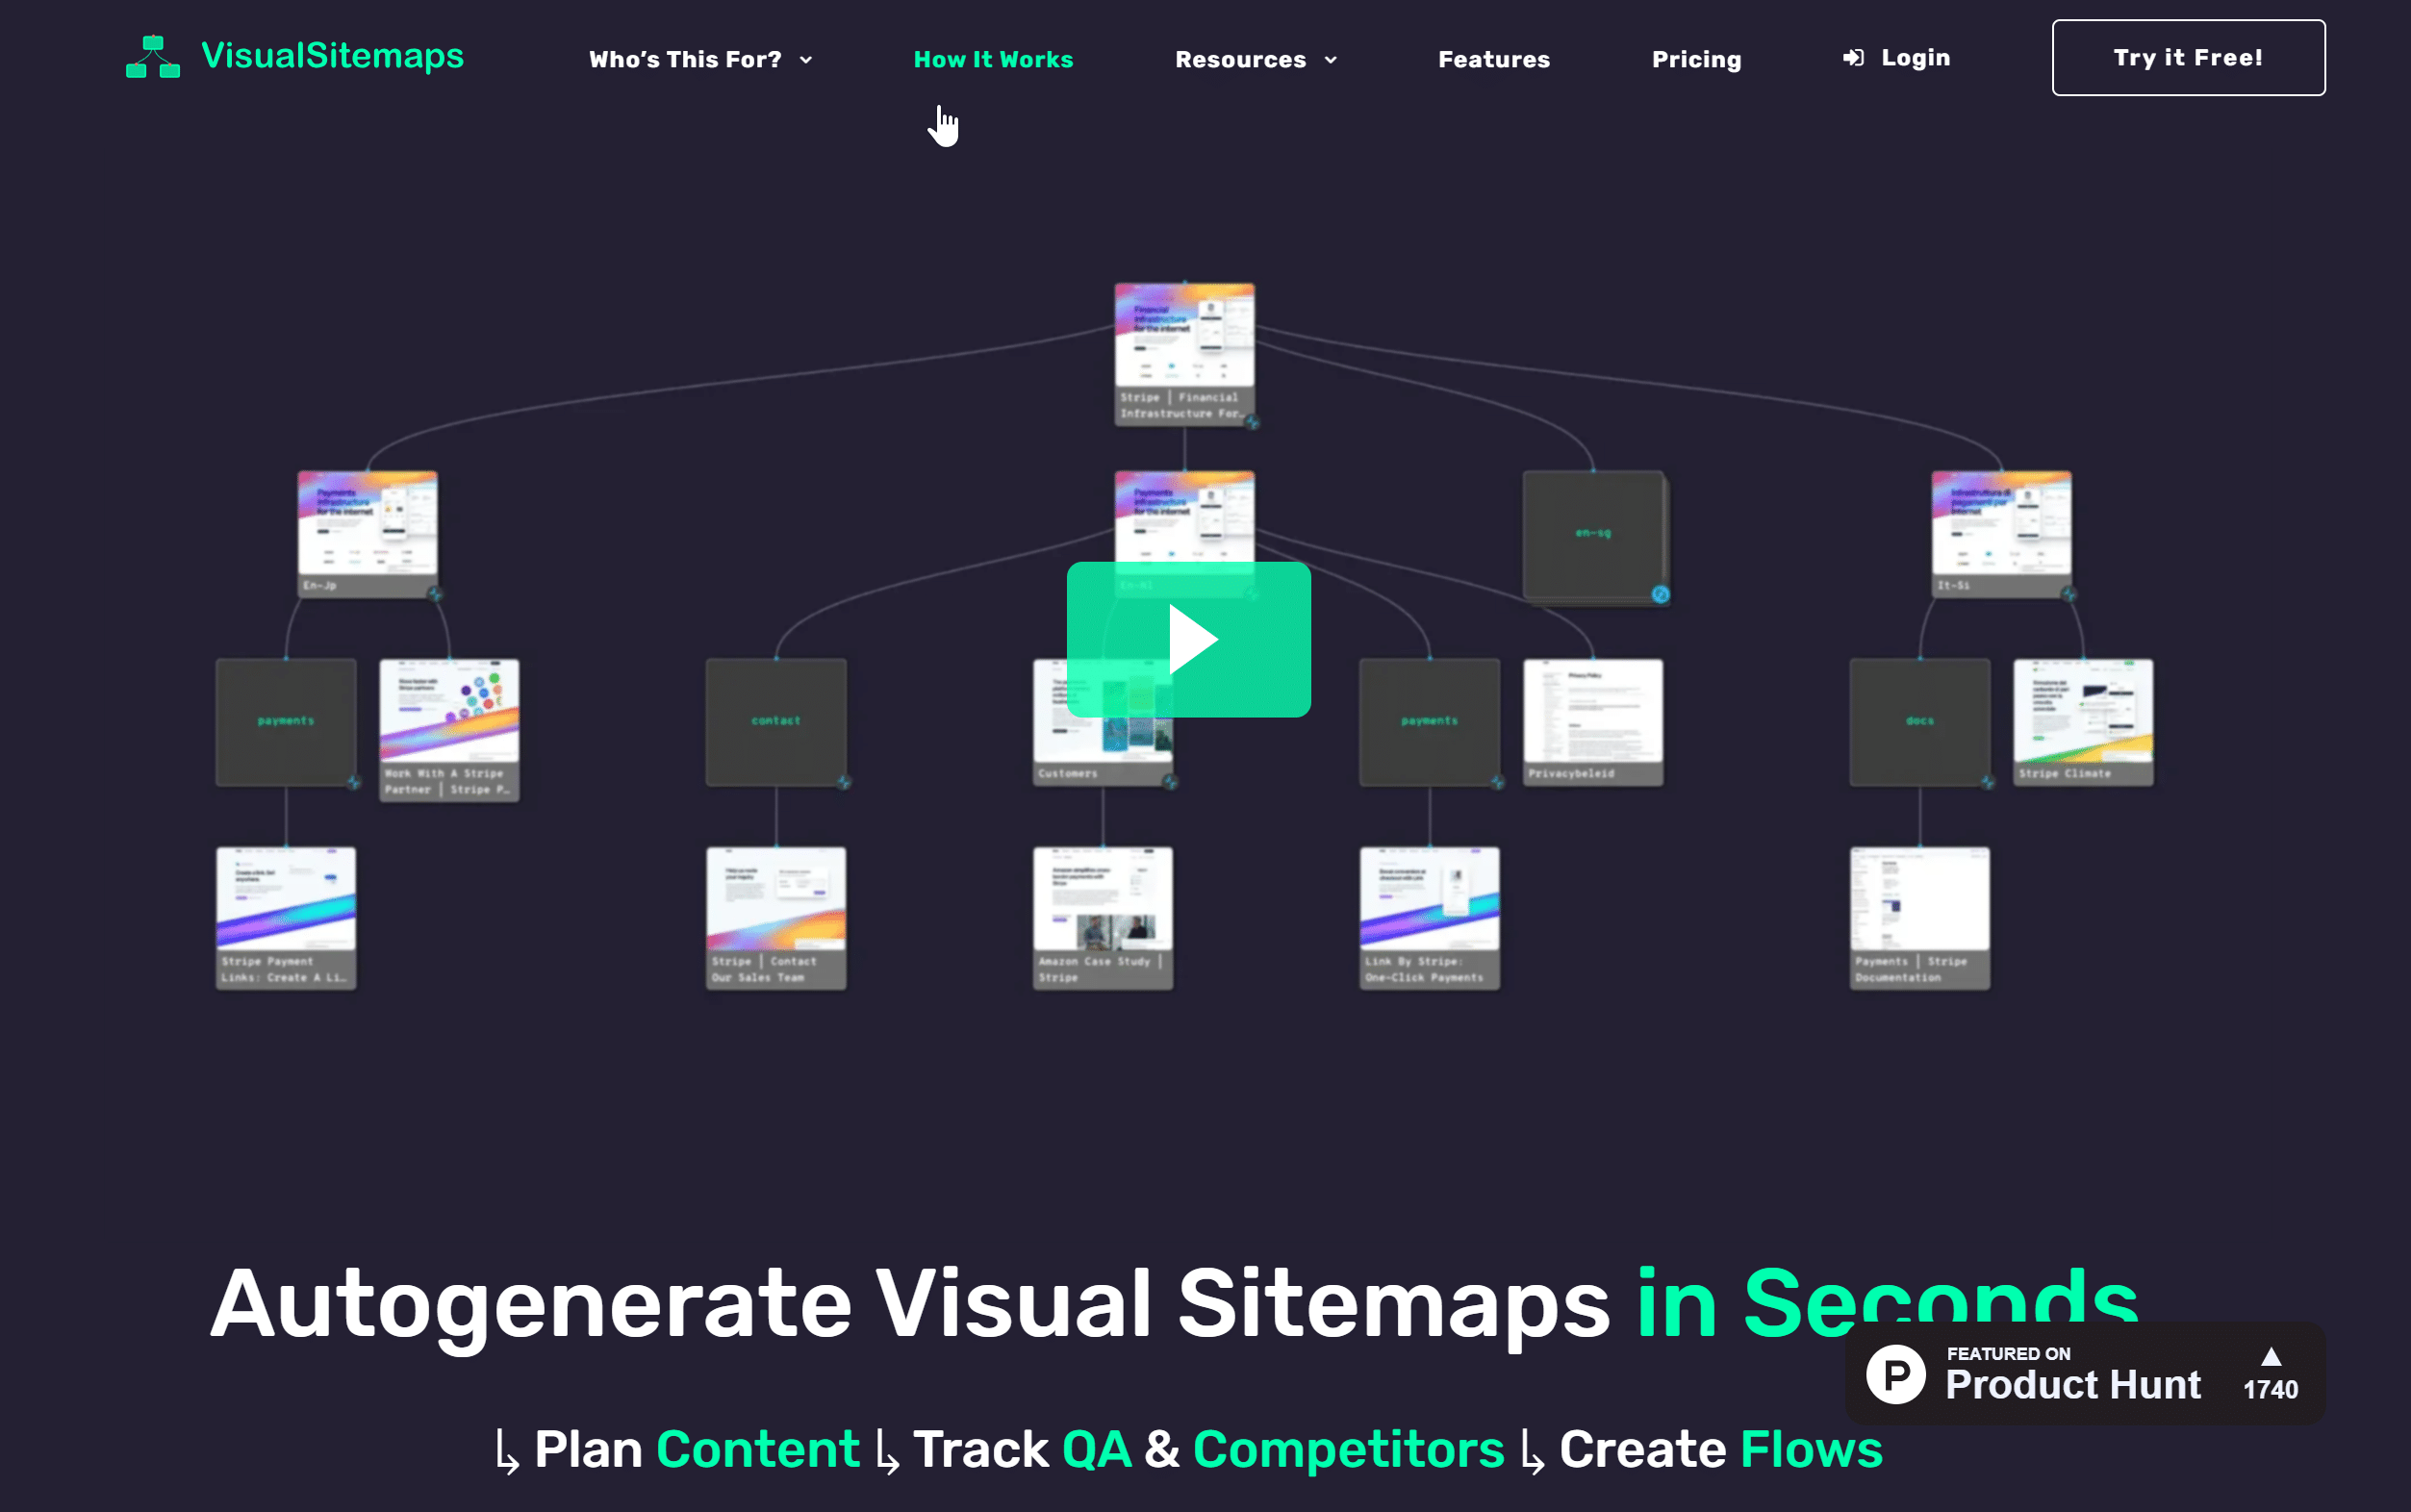Click the corner icon on It-Si node
Screen dimensions: 2411x1512
tap(2069, 594)
